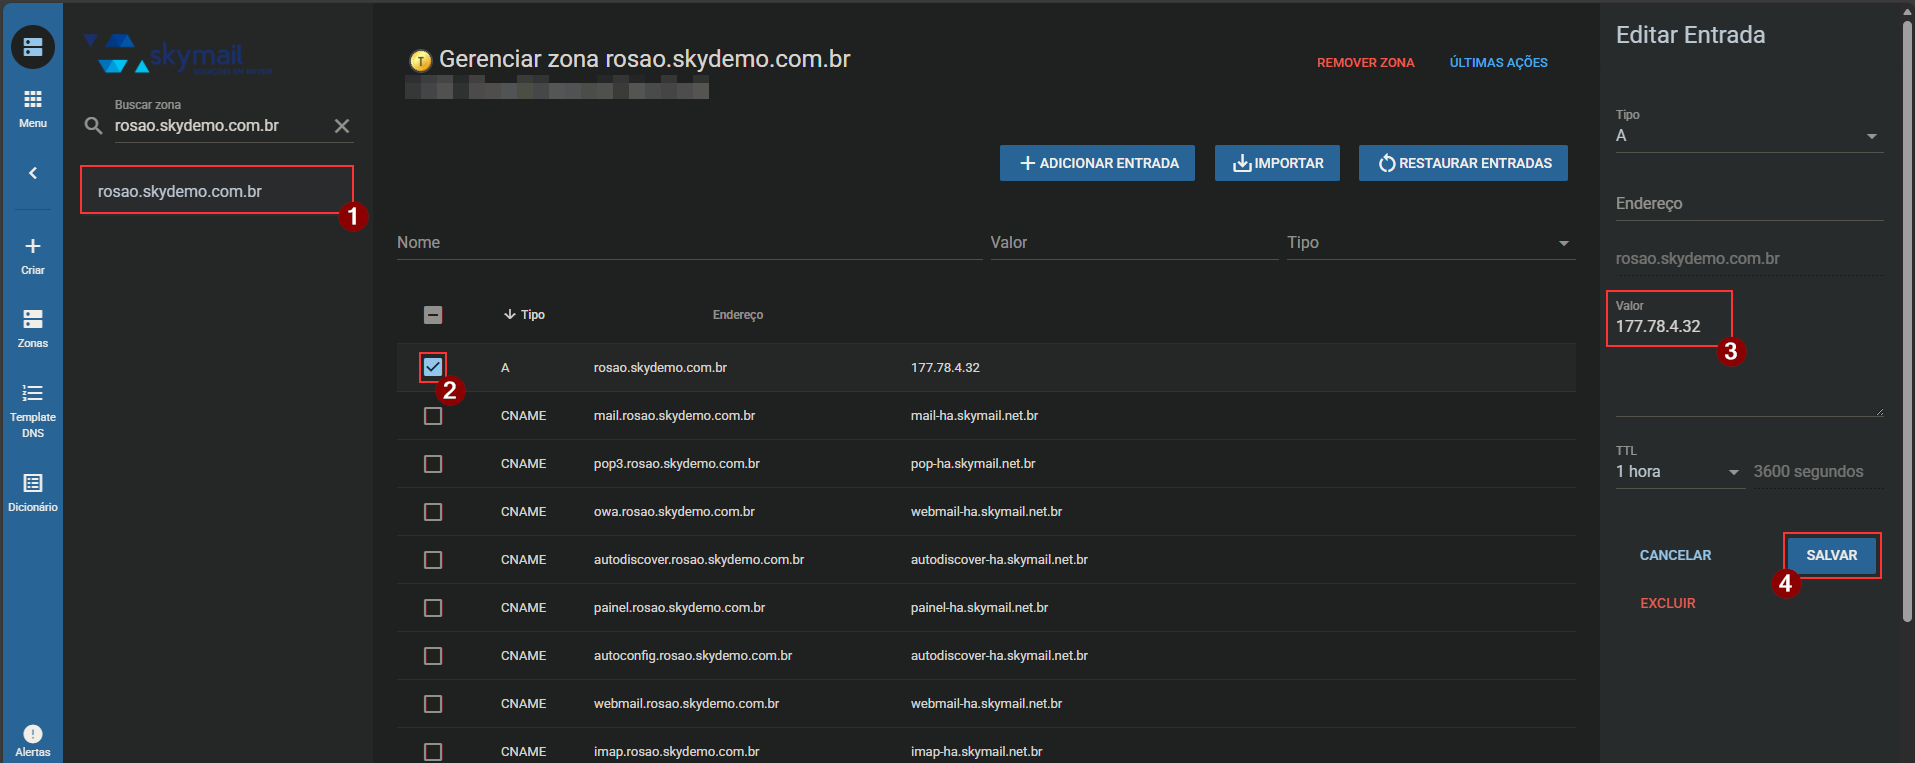Screen dimensions: 1915x763
Task: Show Alertas at sidebar bottom
Action: (33, 735)
